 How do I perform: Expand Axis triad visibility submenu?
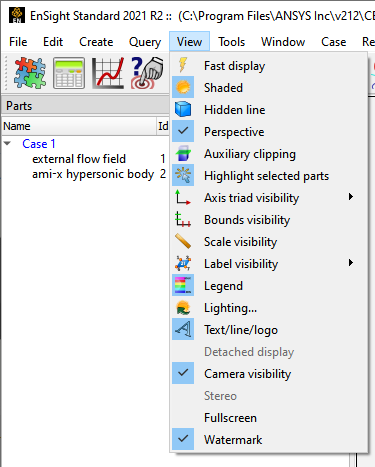coord(269,198)
